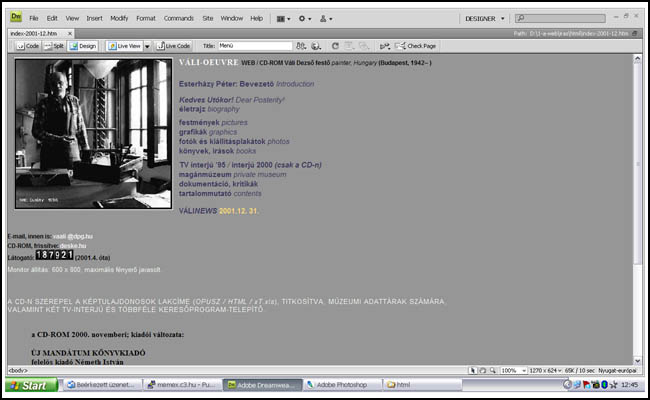Select the pointer Select tool in status bar
Image resolution: width=650 pixels, height=400 pixels.
[x=472, y=370]
